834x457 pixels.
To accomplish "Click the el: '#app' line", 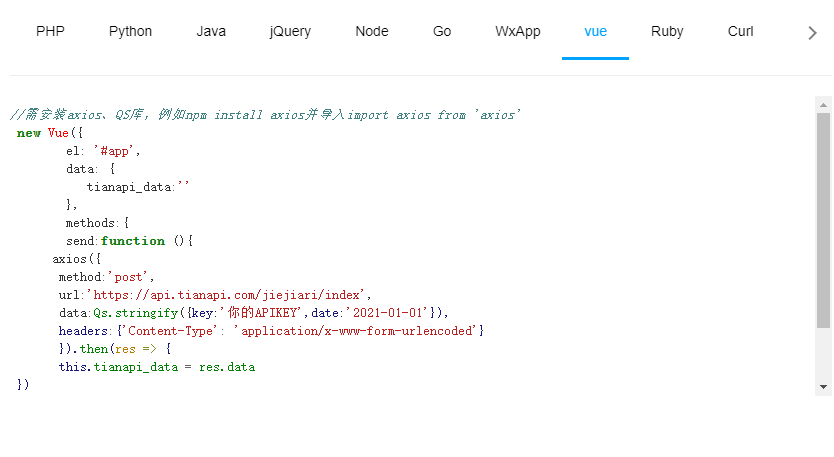I will click(103, 151).
